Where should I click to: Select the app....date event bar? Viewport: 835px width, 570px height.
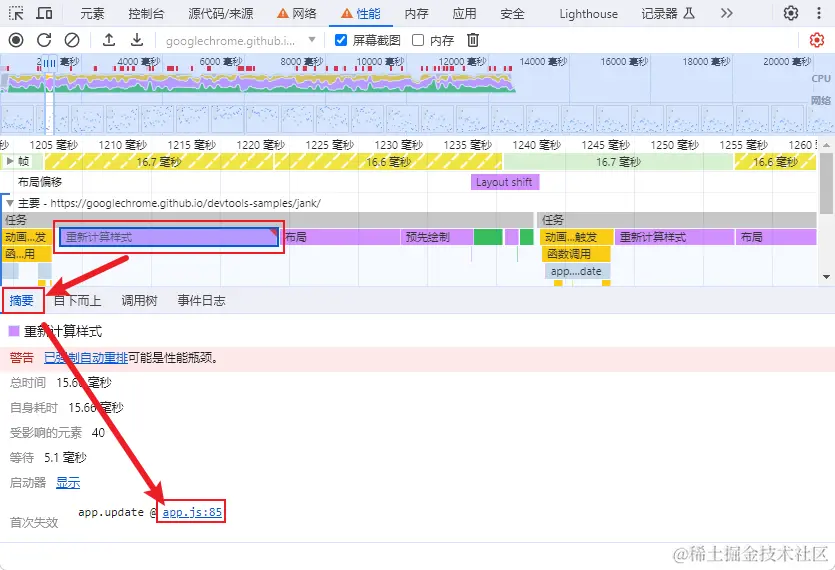click(x=577, y=271)
